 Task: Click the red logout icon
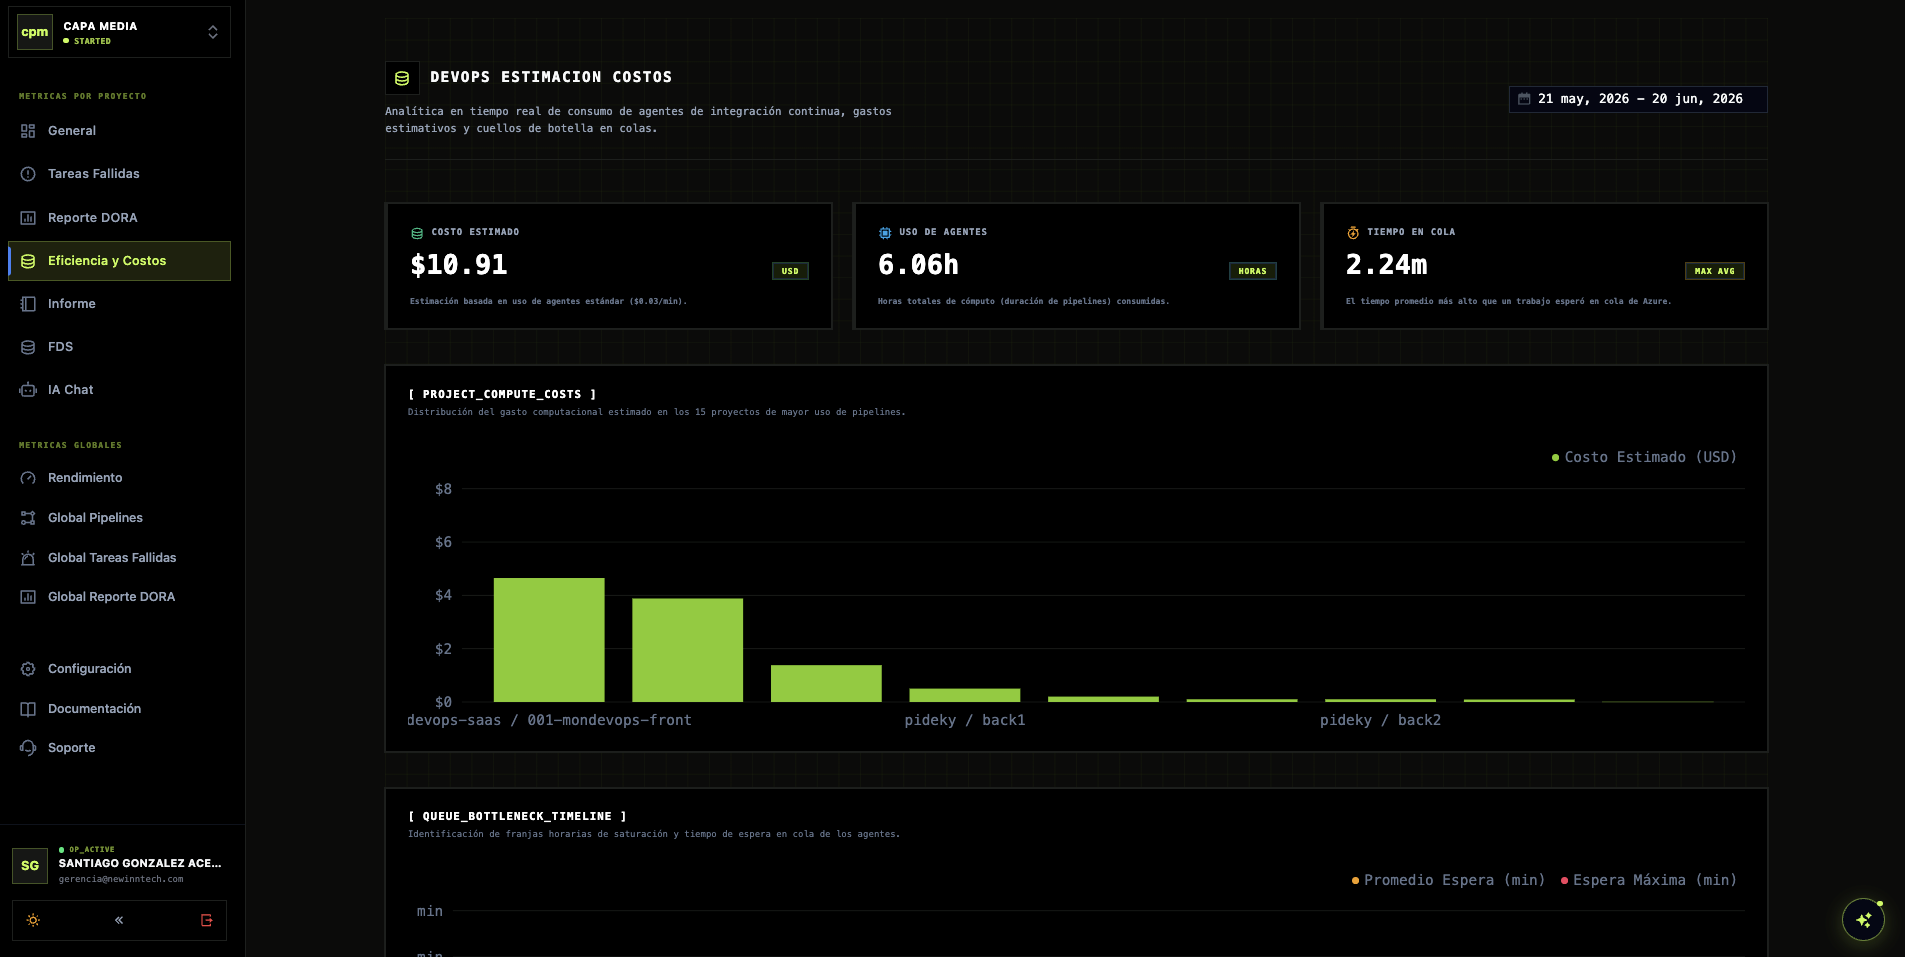coord(207,920)
